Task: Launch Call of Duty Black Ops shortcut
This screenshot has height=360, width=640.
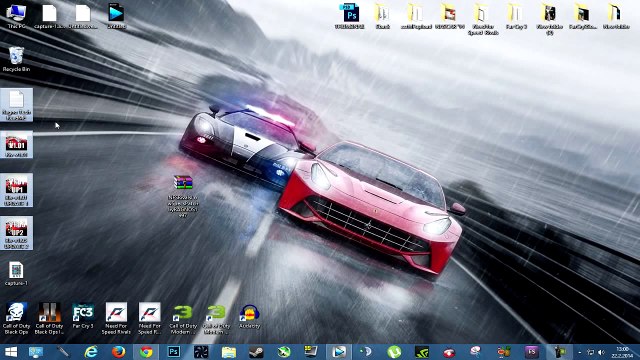Action: 16,318
